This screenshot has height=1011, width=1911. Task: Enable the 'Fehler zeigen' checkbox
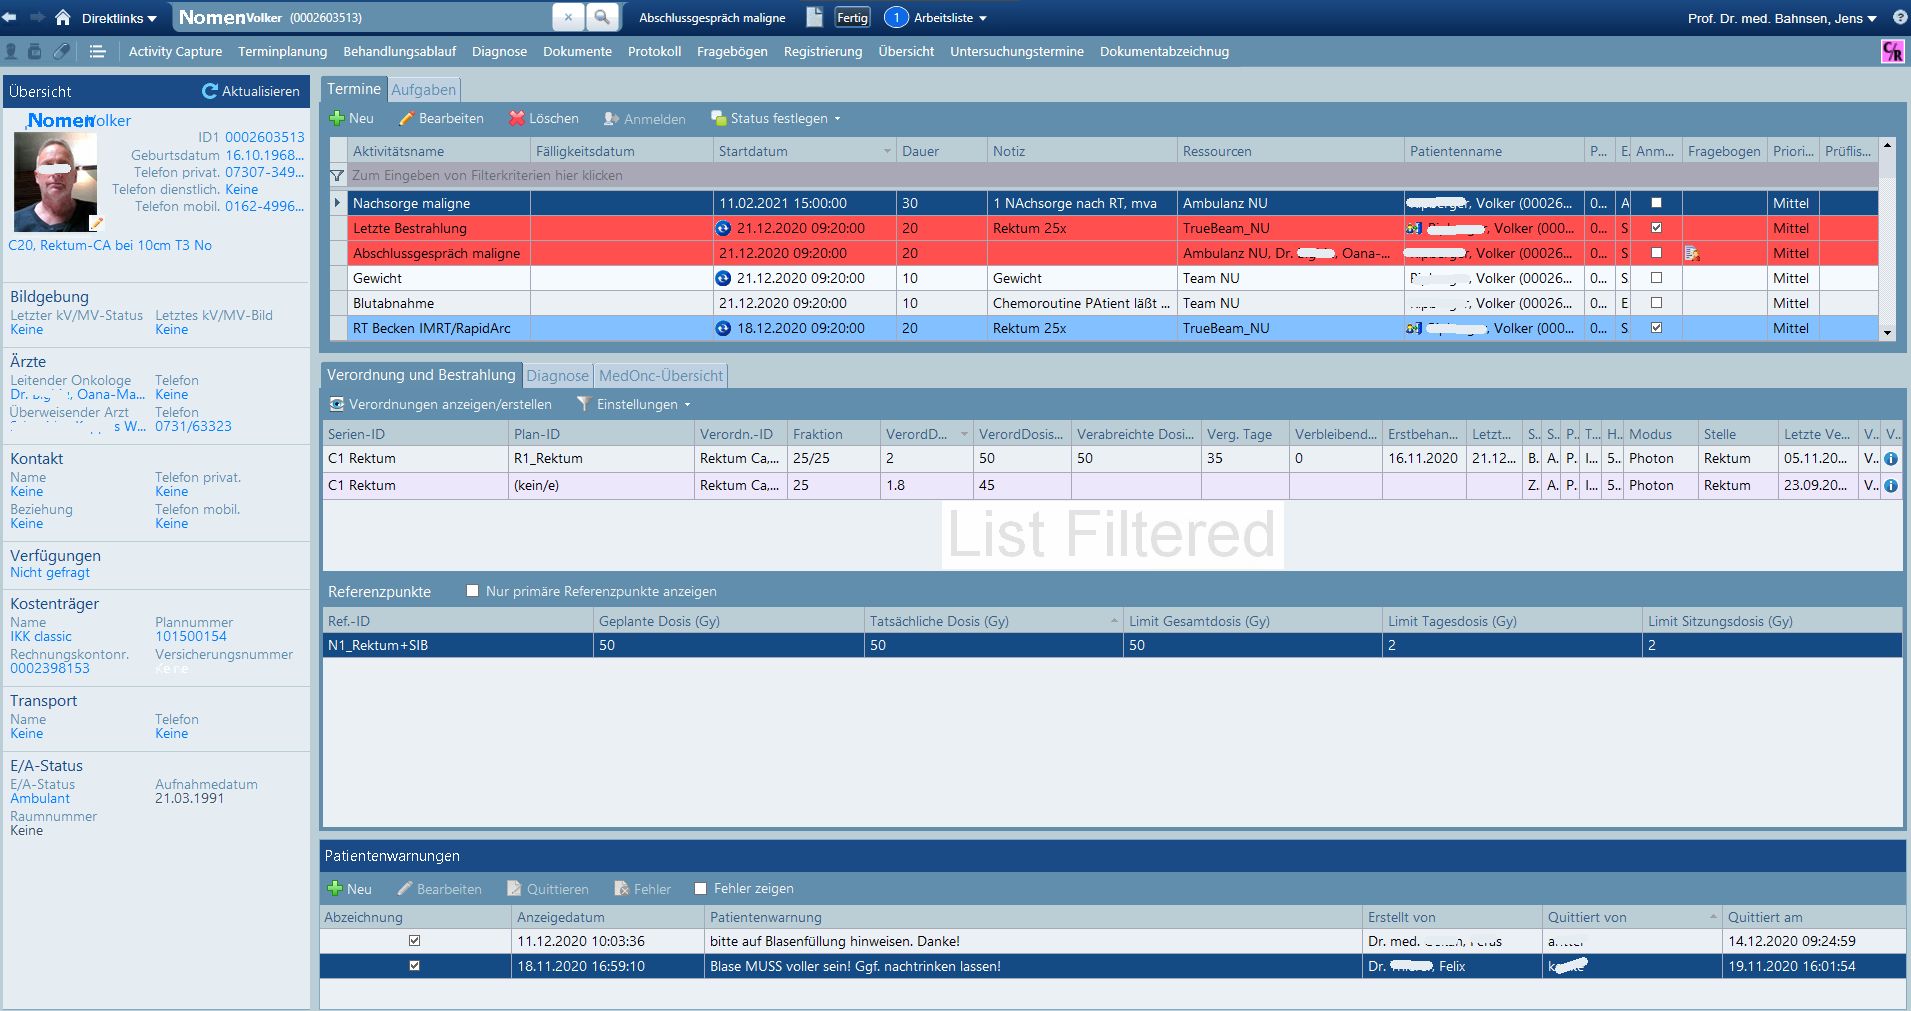pos(700,888)
